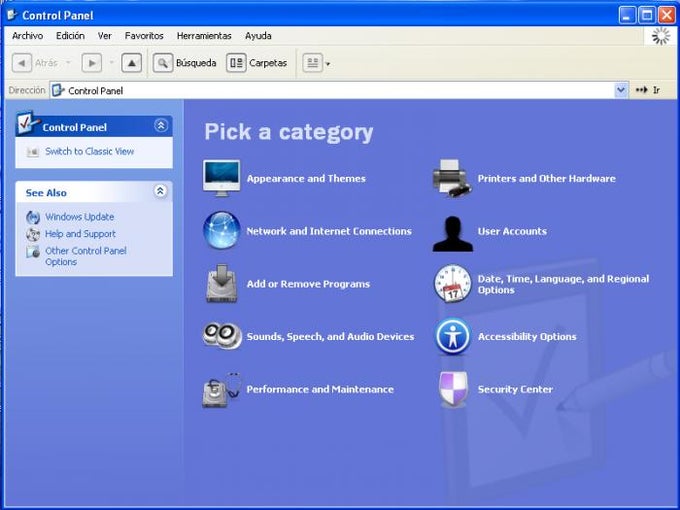Open the address bar dropdown

coord(621,90)
